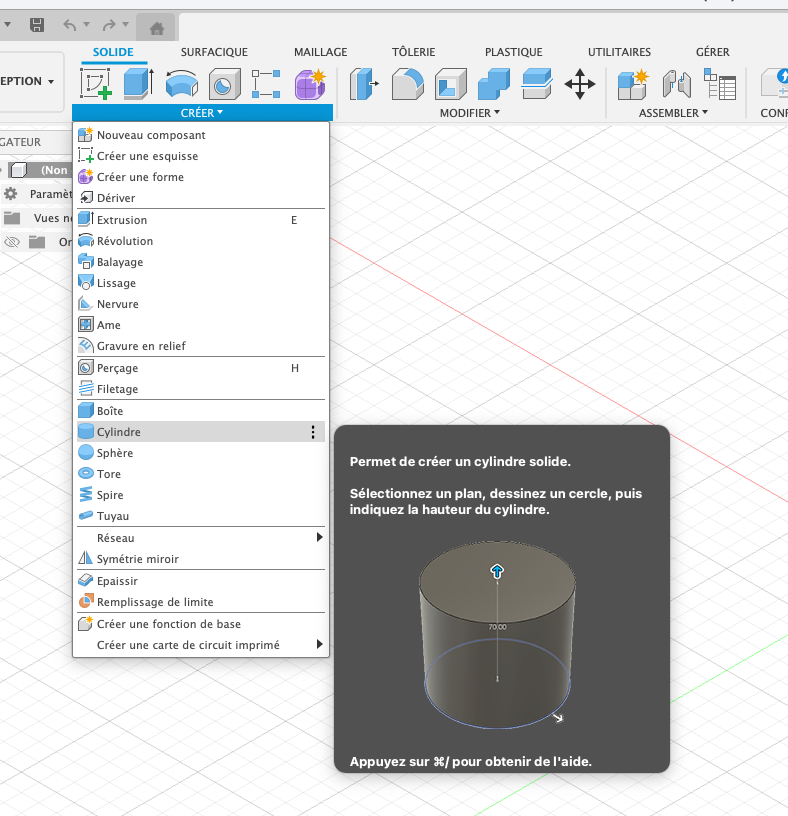Click the Revolve tool icon in the toolbar

181,84
